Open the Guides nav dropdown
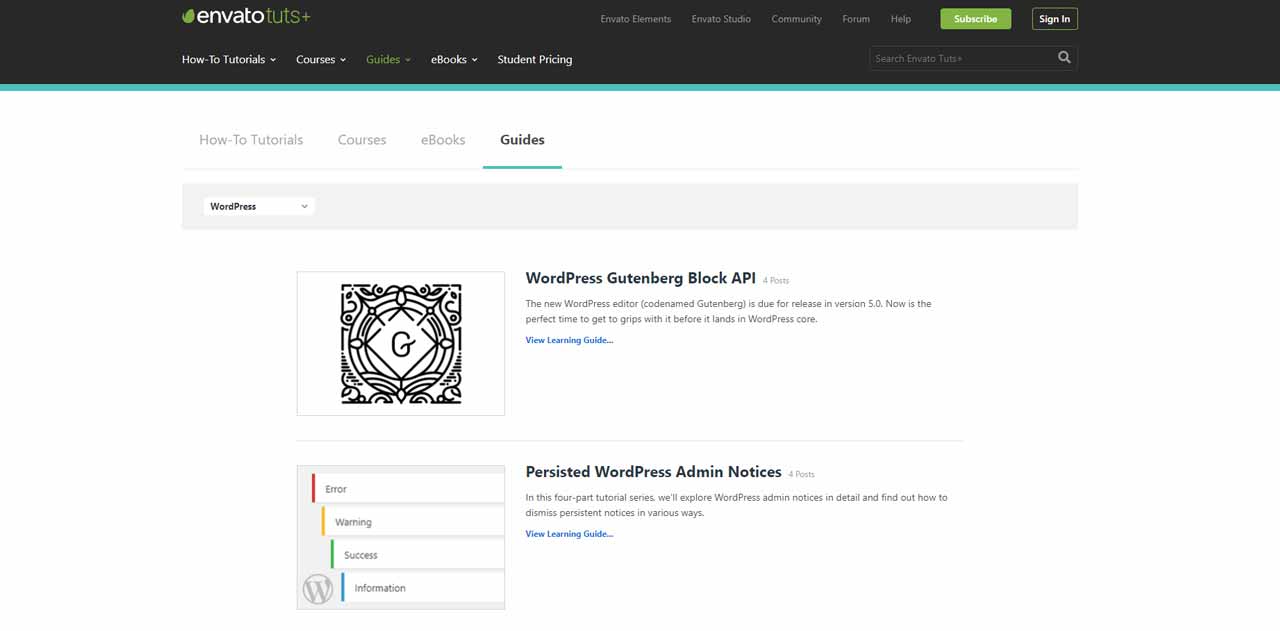 pos(388,59)
